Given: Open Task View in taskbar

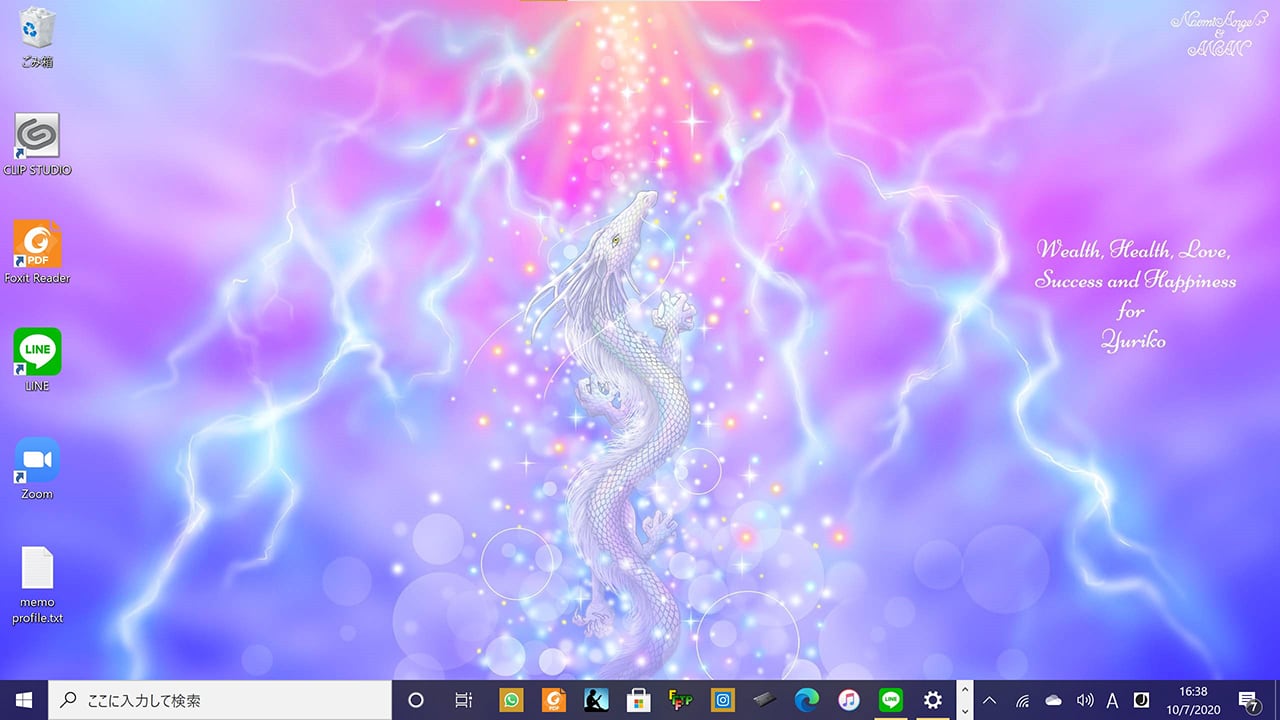Looking at the screenshot, I should (463, 700).
